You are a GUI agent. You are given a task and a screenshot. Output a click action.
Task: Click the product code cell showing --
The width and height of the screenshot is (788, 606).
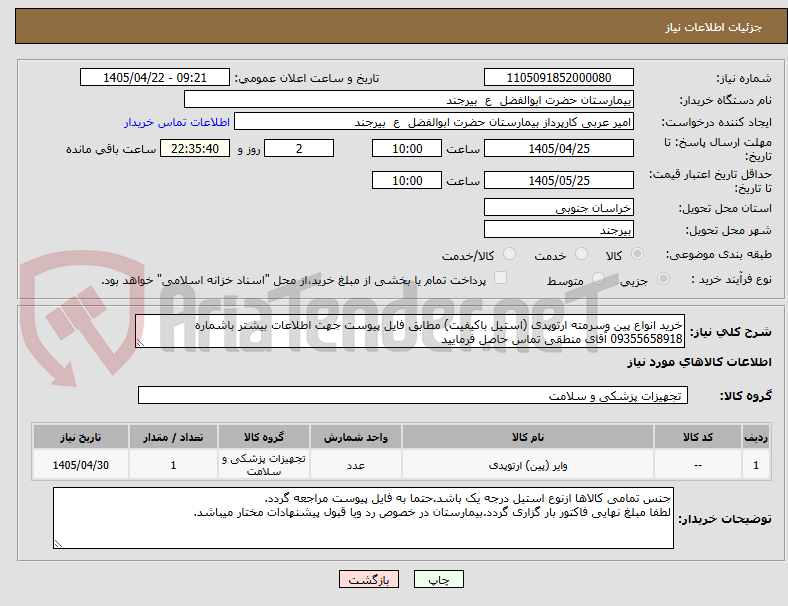[698, 465]
